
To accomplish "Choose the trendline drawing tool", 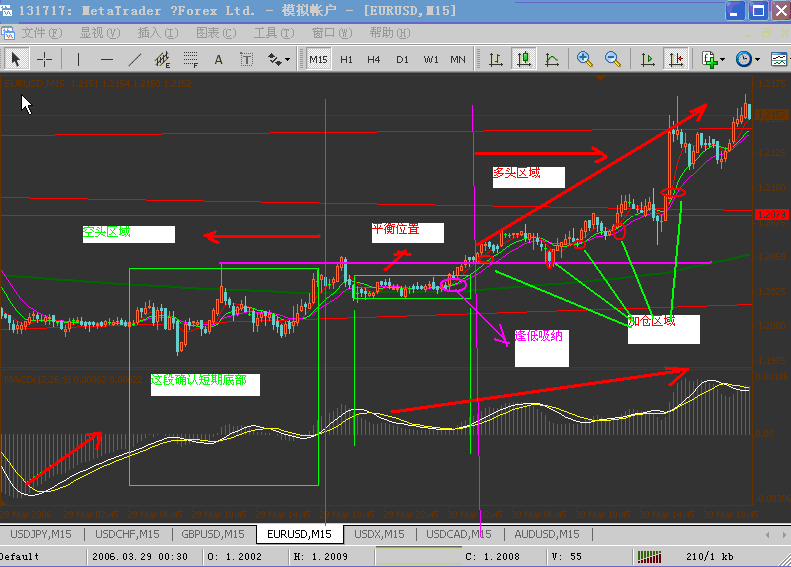I will pos(135,60).
